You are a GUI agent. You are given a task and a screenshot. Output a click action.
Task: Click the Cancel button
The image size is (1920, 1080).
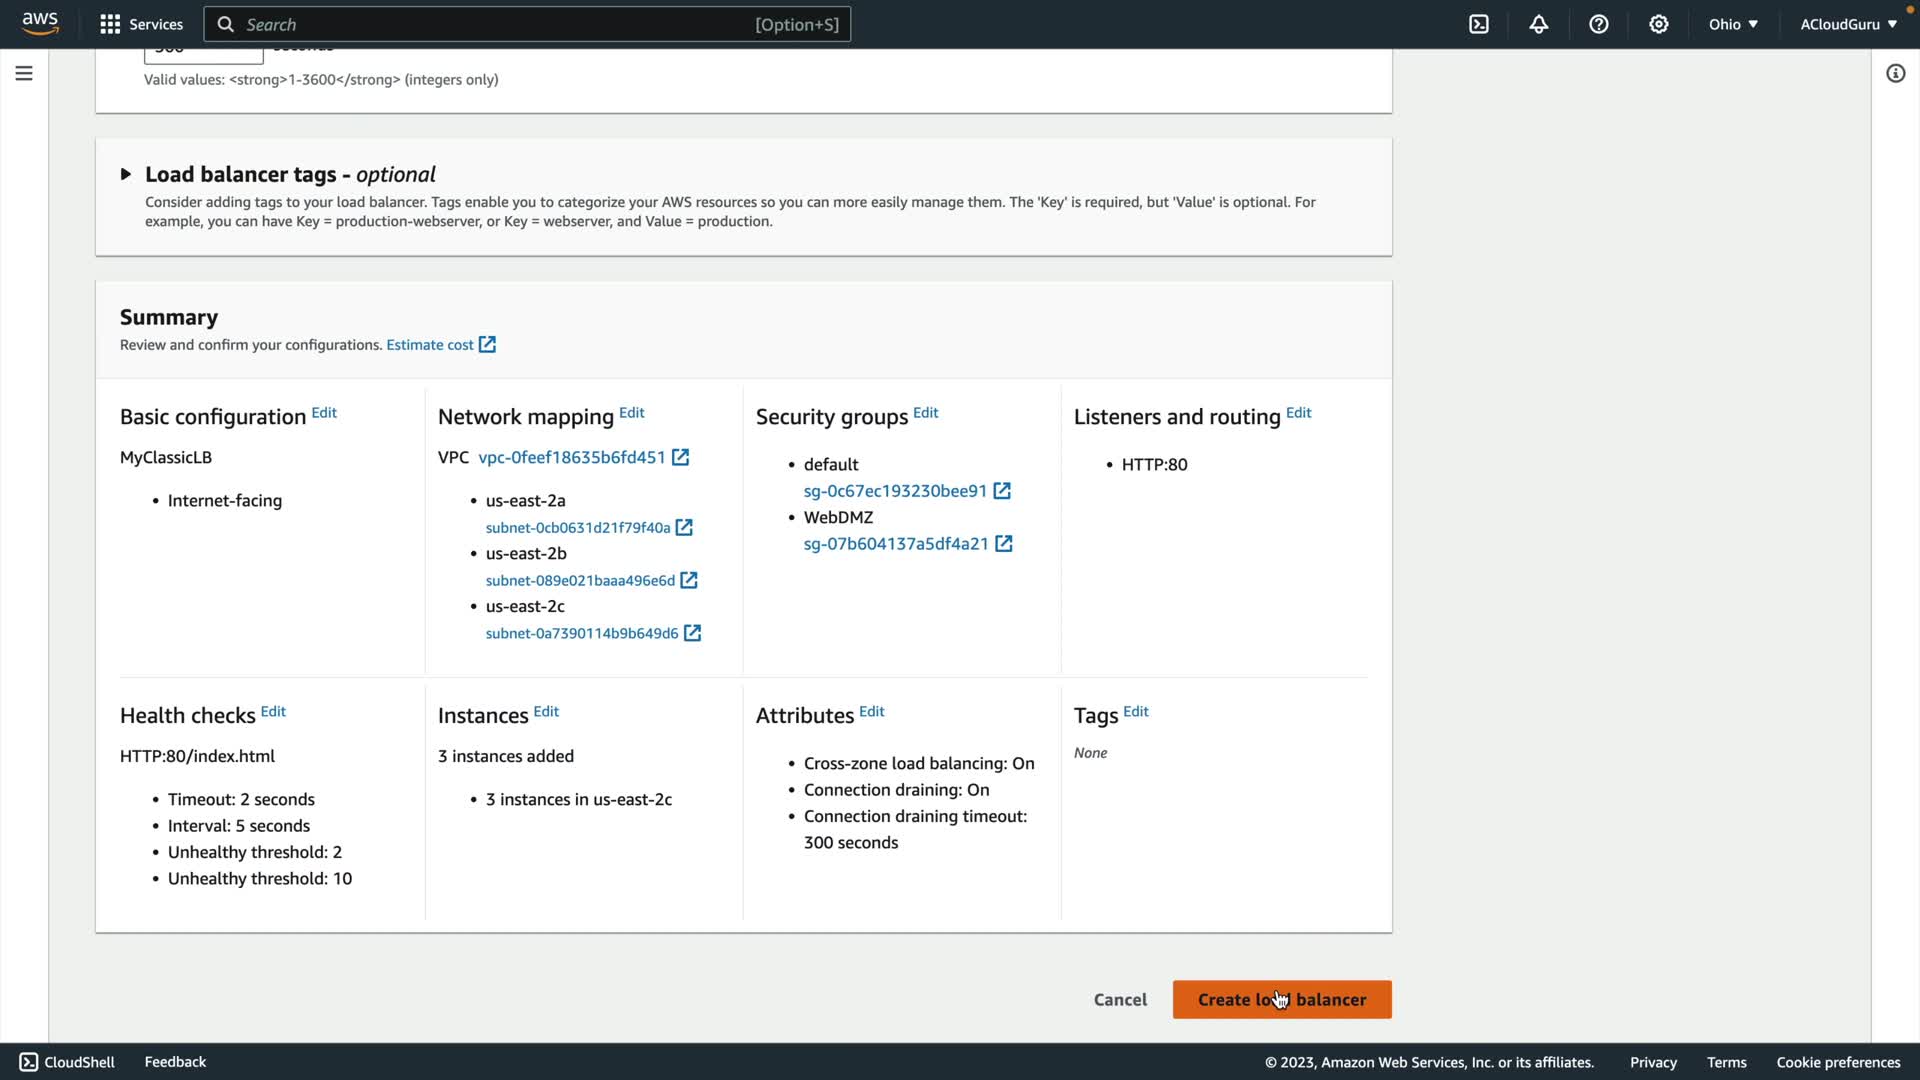pyautogui.click(x=1120, y=999)
